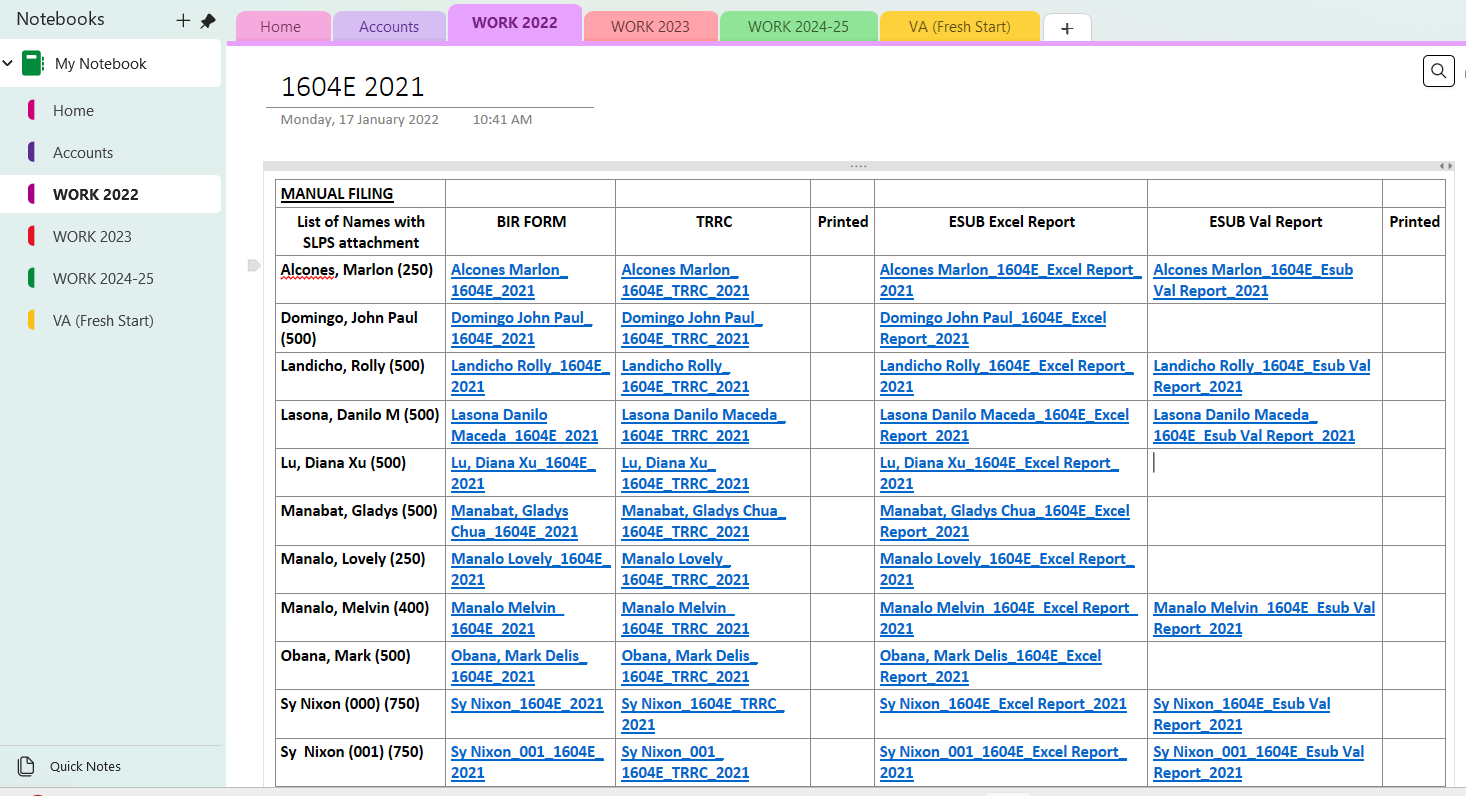Image resolution: width=1466 pixels, height=796 pixels.
Task: Select Home in the notebook sidebar
Action: (110, 111)
